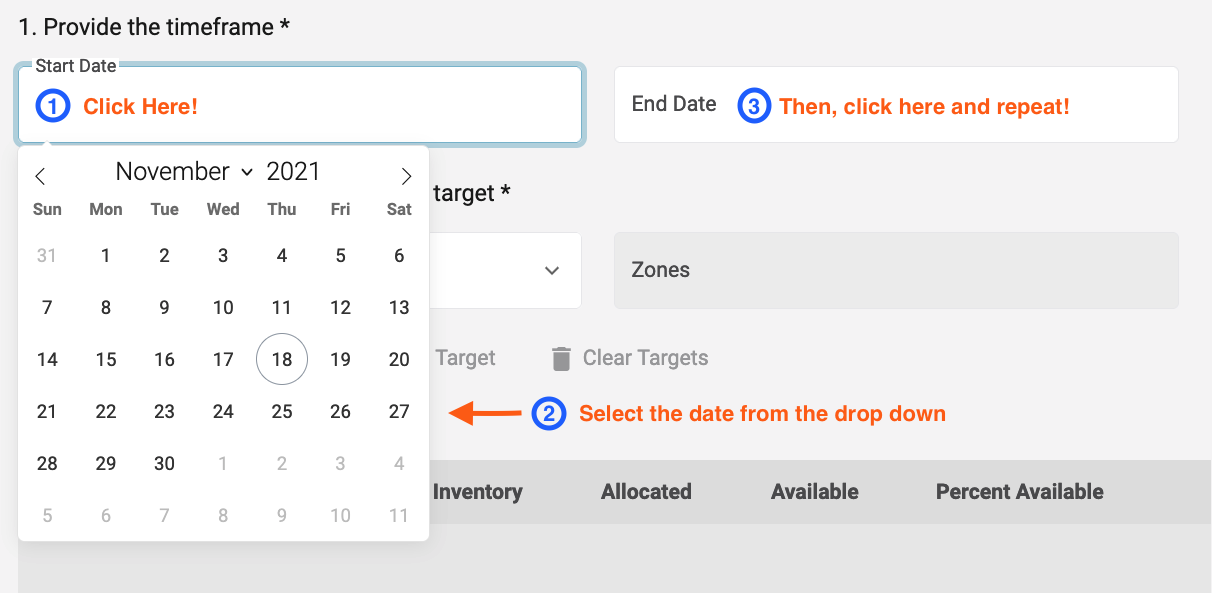Viewport: 1212px width, 593px height.
Task: Click the End Date field
Action: point(896,105)
